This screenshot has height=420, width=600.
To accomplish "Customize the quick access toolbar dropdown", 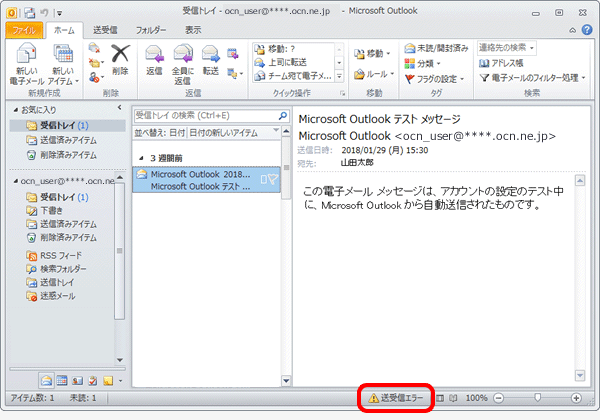I will point(59,13).
